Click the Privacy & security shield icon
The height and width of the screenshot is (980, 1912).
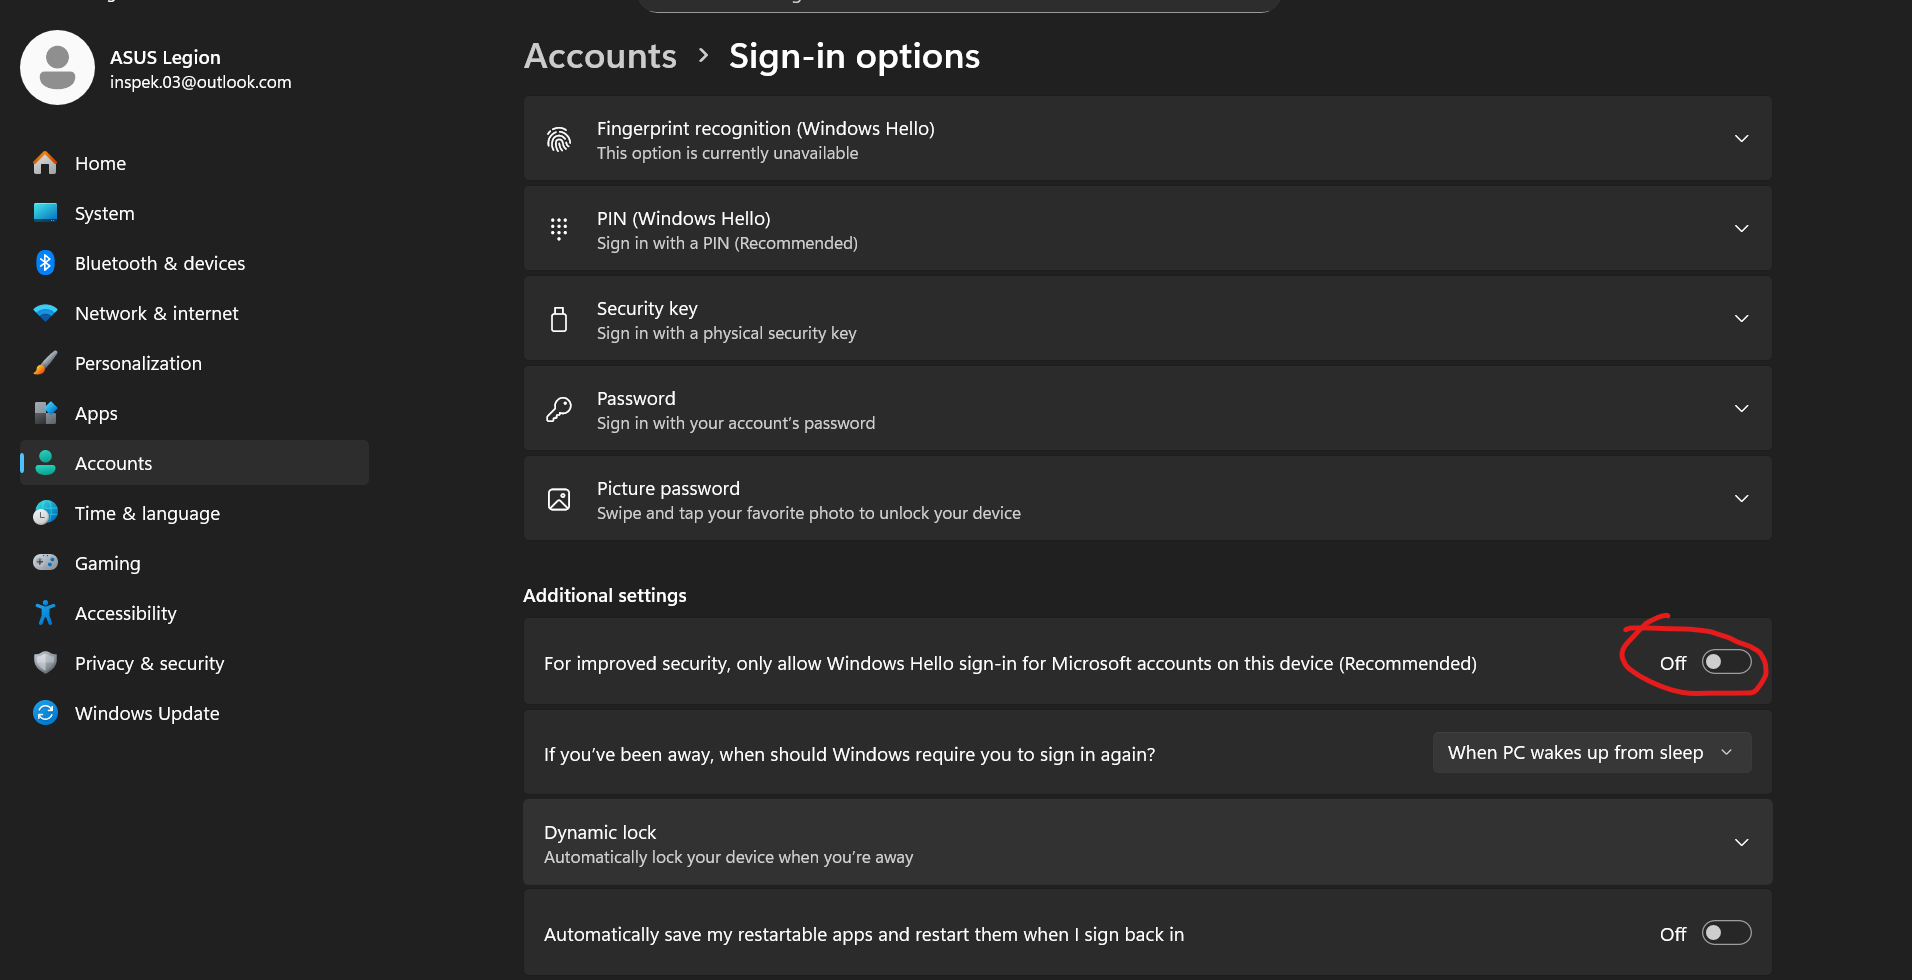(45, 663)
